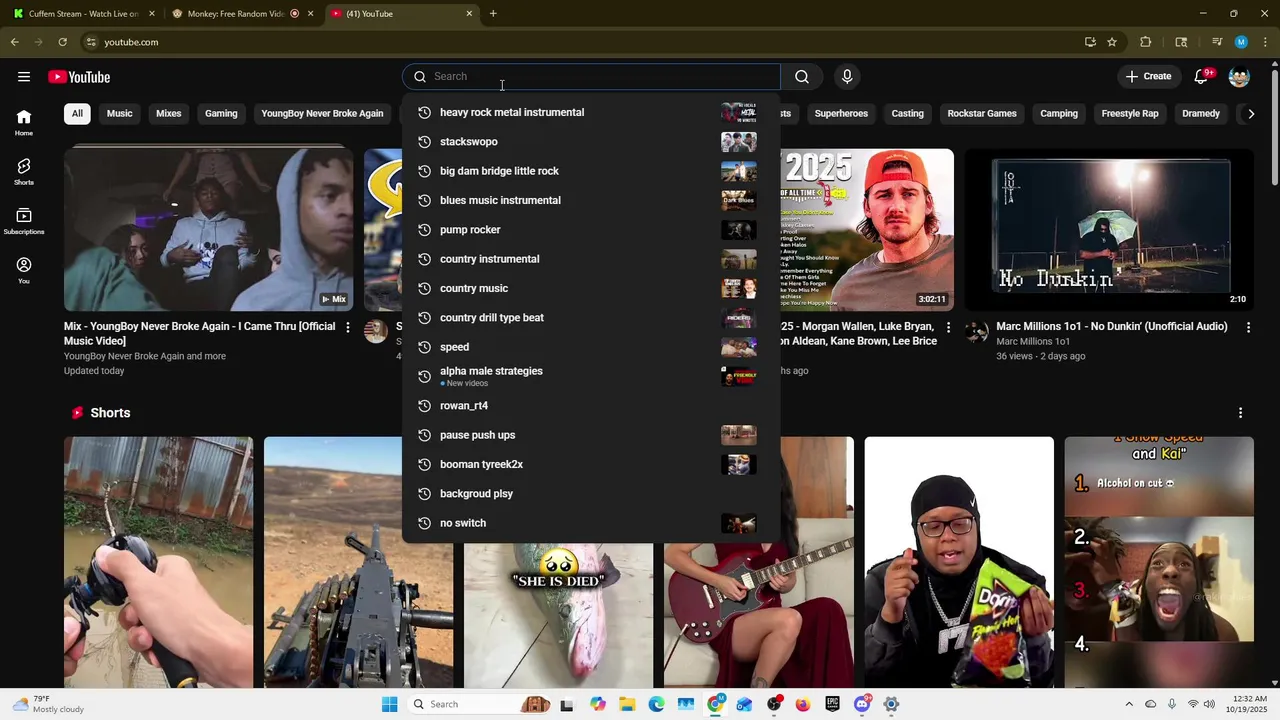
Task: Open Epic Games launcher from taskbar
Action: coord(832,704)
